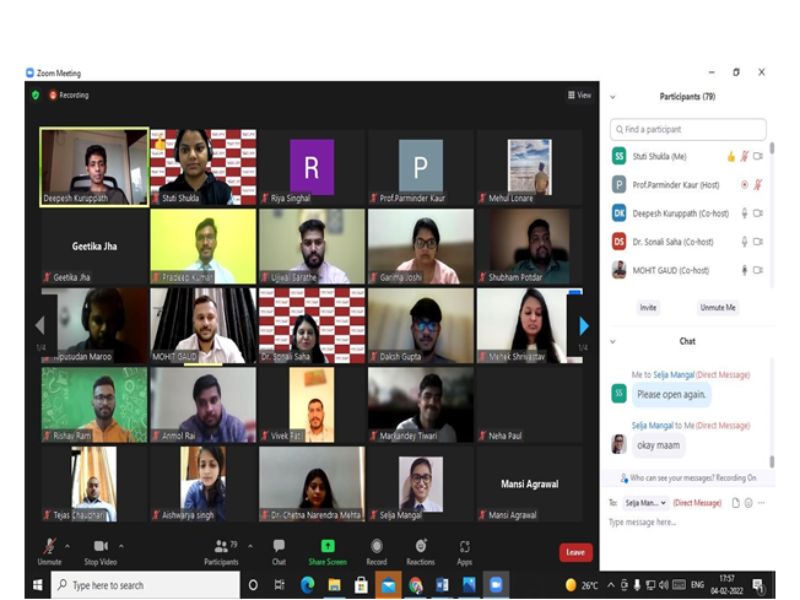Go to previous page of video gallery
Image resolution: width=800 pixels, height=600 pixels.
pos(40,326)
